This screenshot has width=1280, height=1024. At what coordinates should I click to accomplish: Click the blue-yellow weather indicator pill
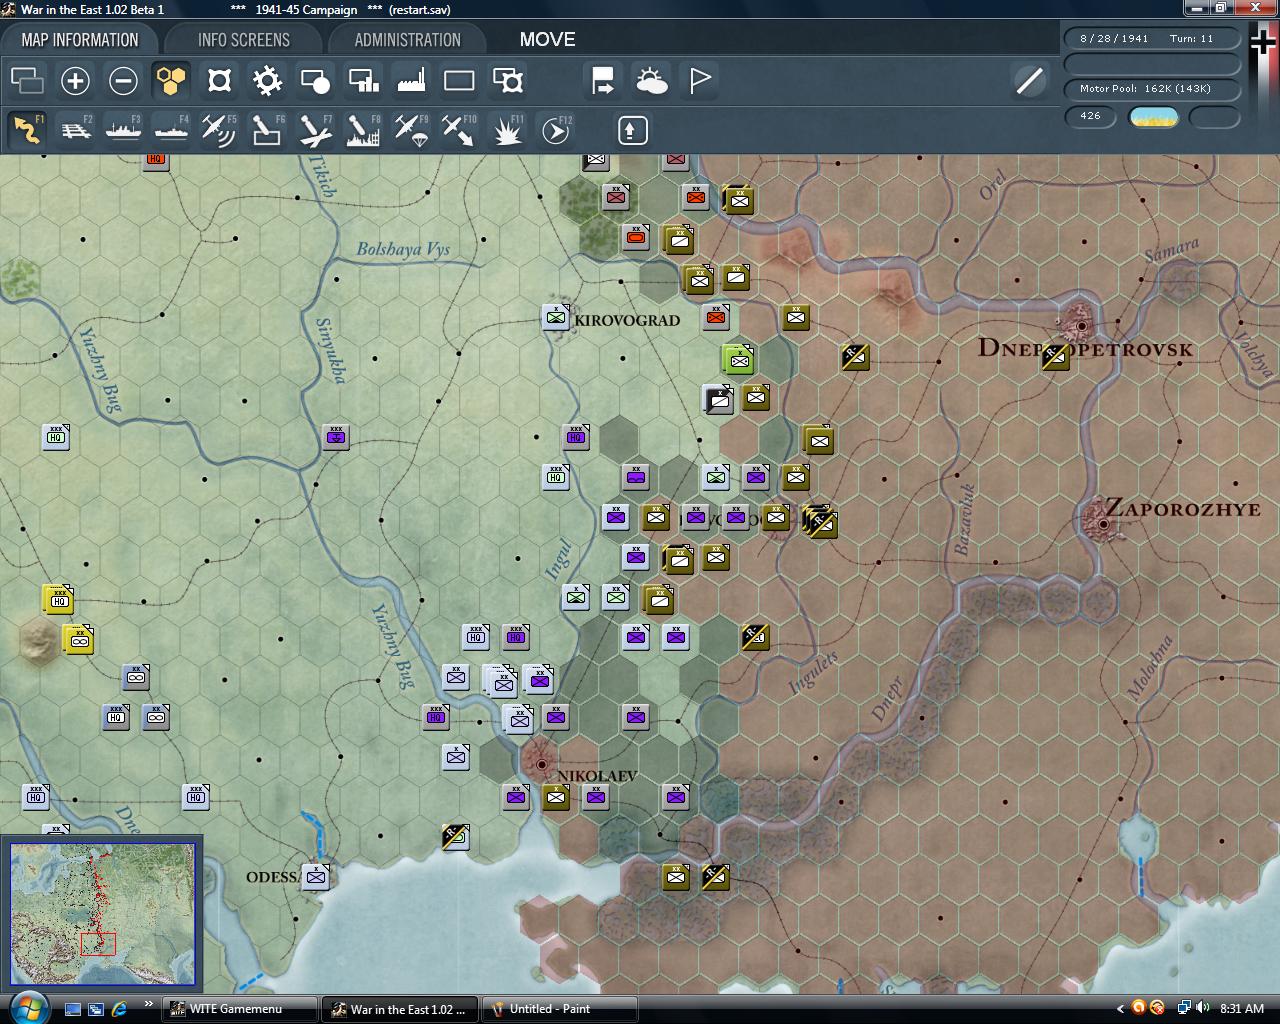point(1153,117)
